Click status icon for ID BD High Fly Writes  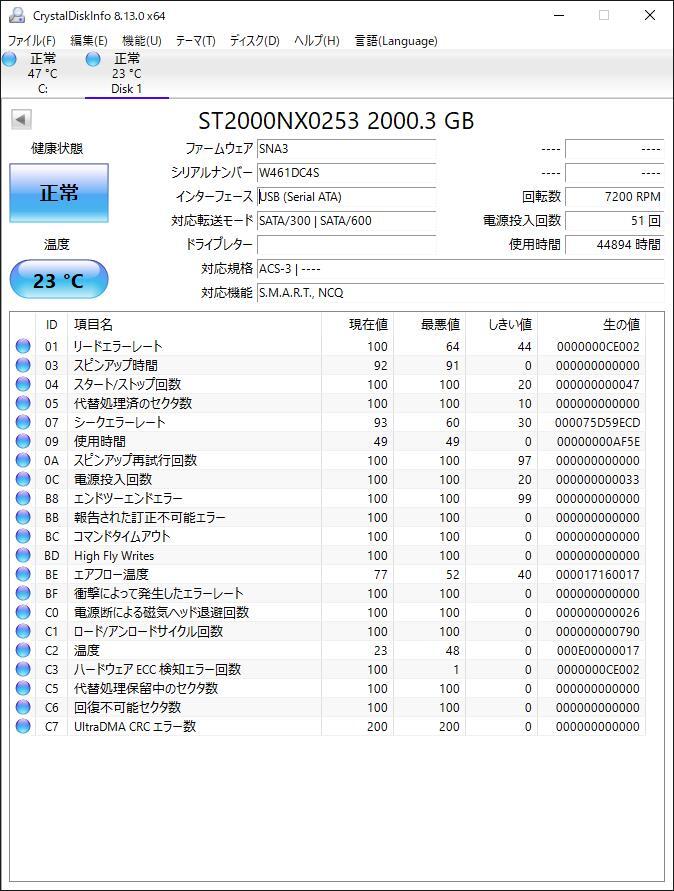[x=23, y=555]
